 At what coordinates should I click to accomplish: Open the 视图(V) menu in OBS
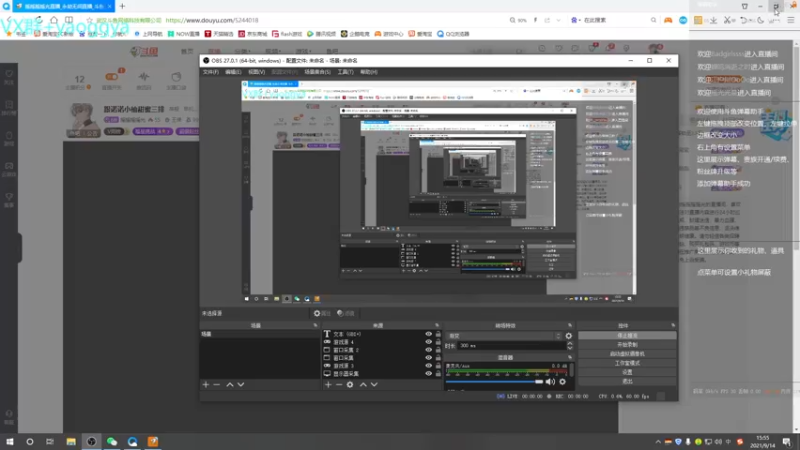(256, 72)
